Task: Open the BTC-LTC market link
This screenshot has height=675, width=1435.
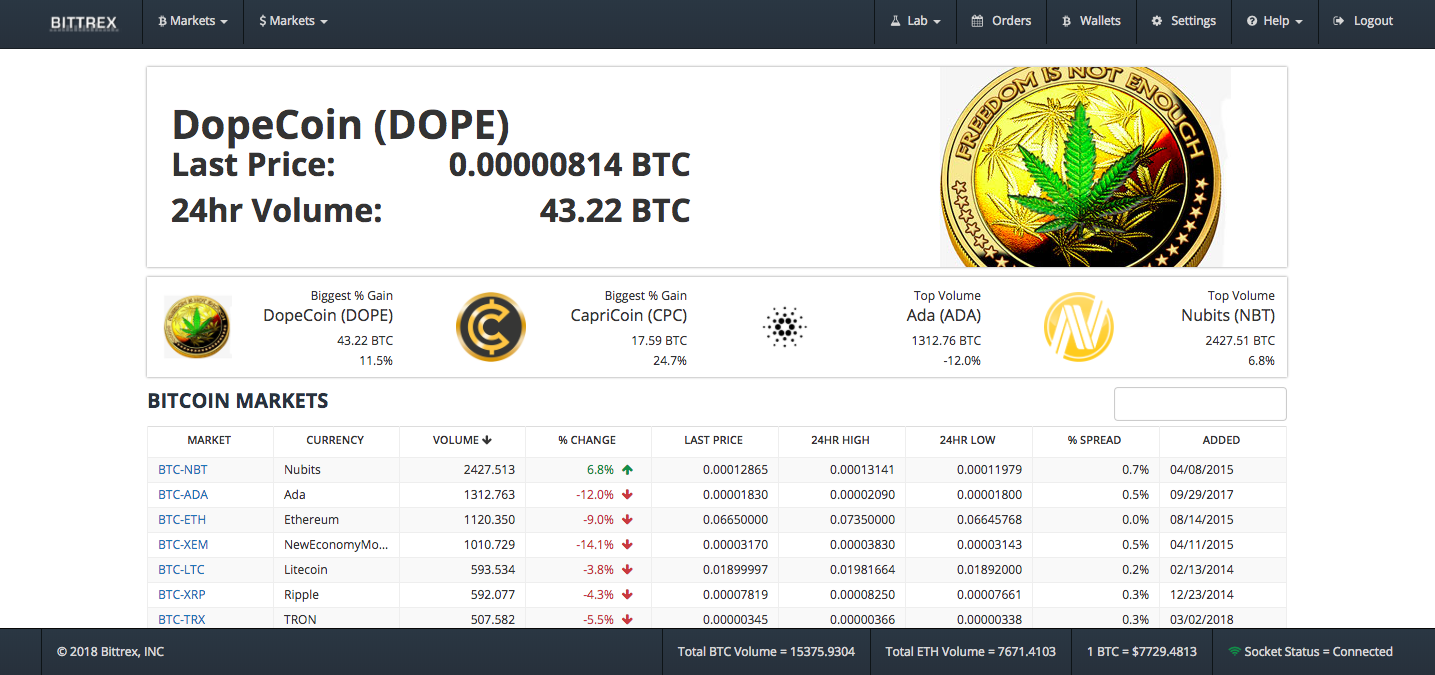Action: click(181, 569)
